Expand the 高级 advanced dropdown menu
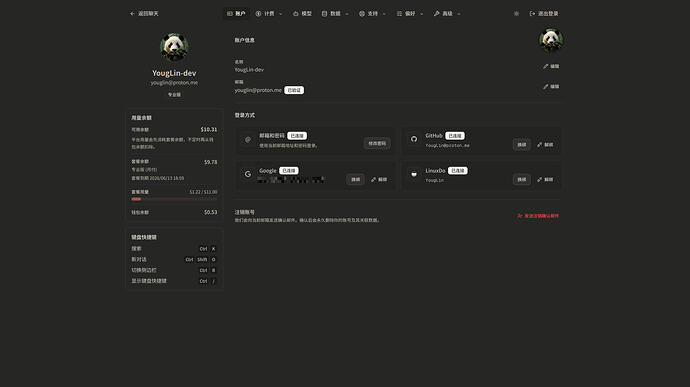 tap(447, 14)
